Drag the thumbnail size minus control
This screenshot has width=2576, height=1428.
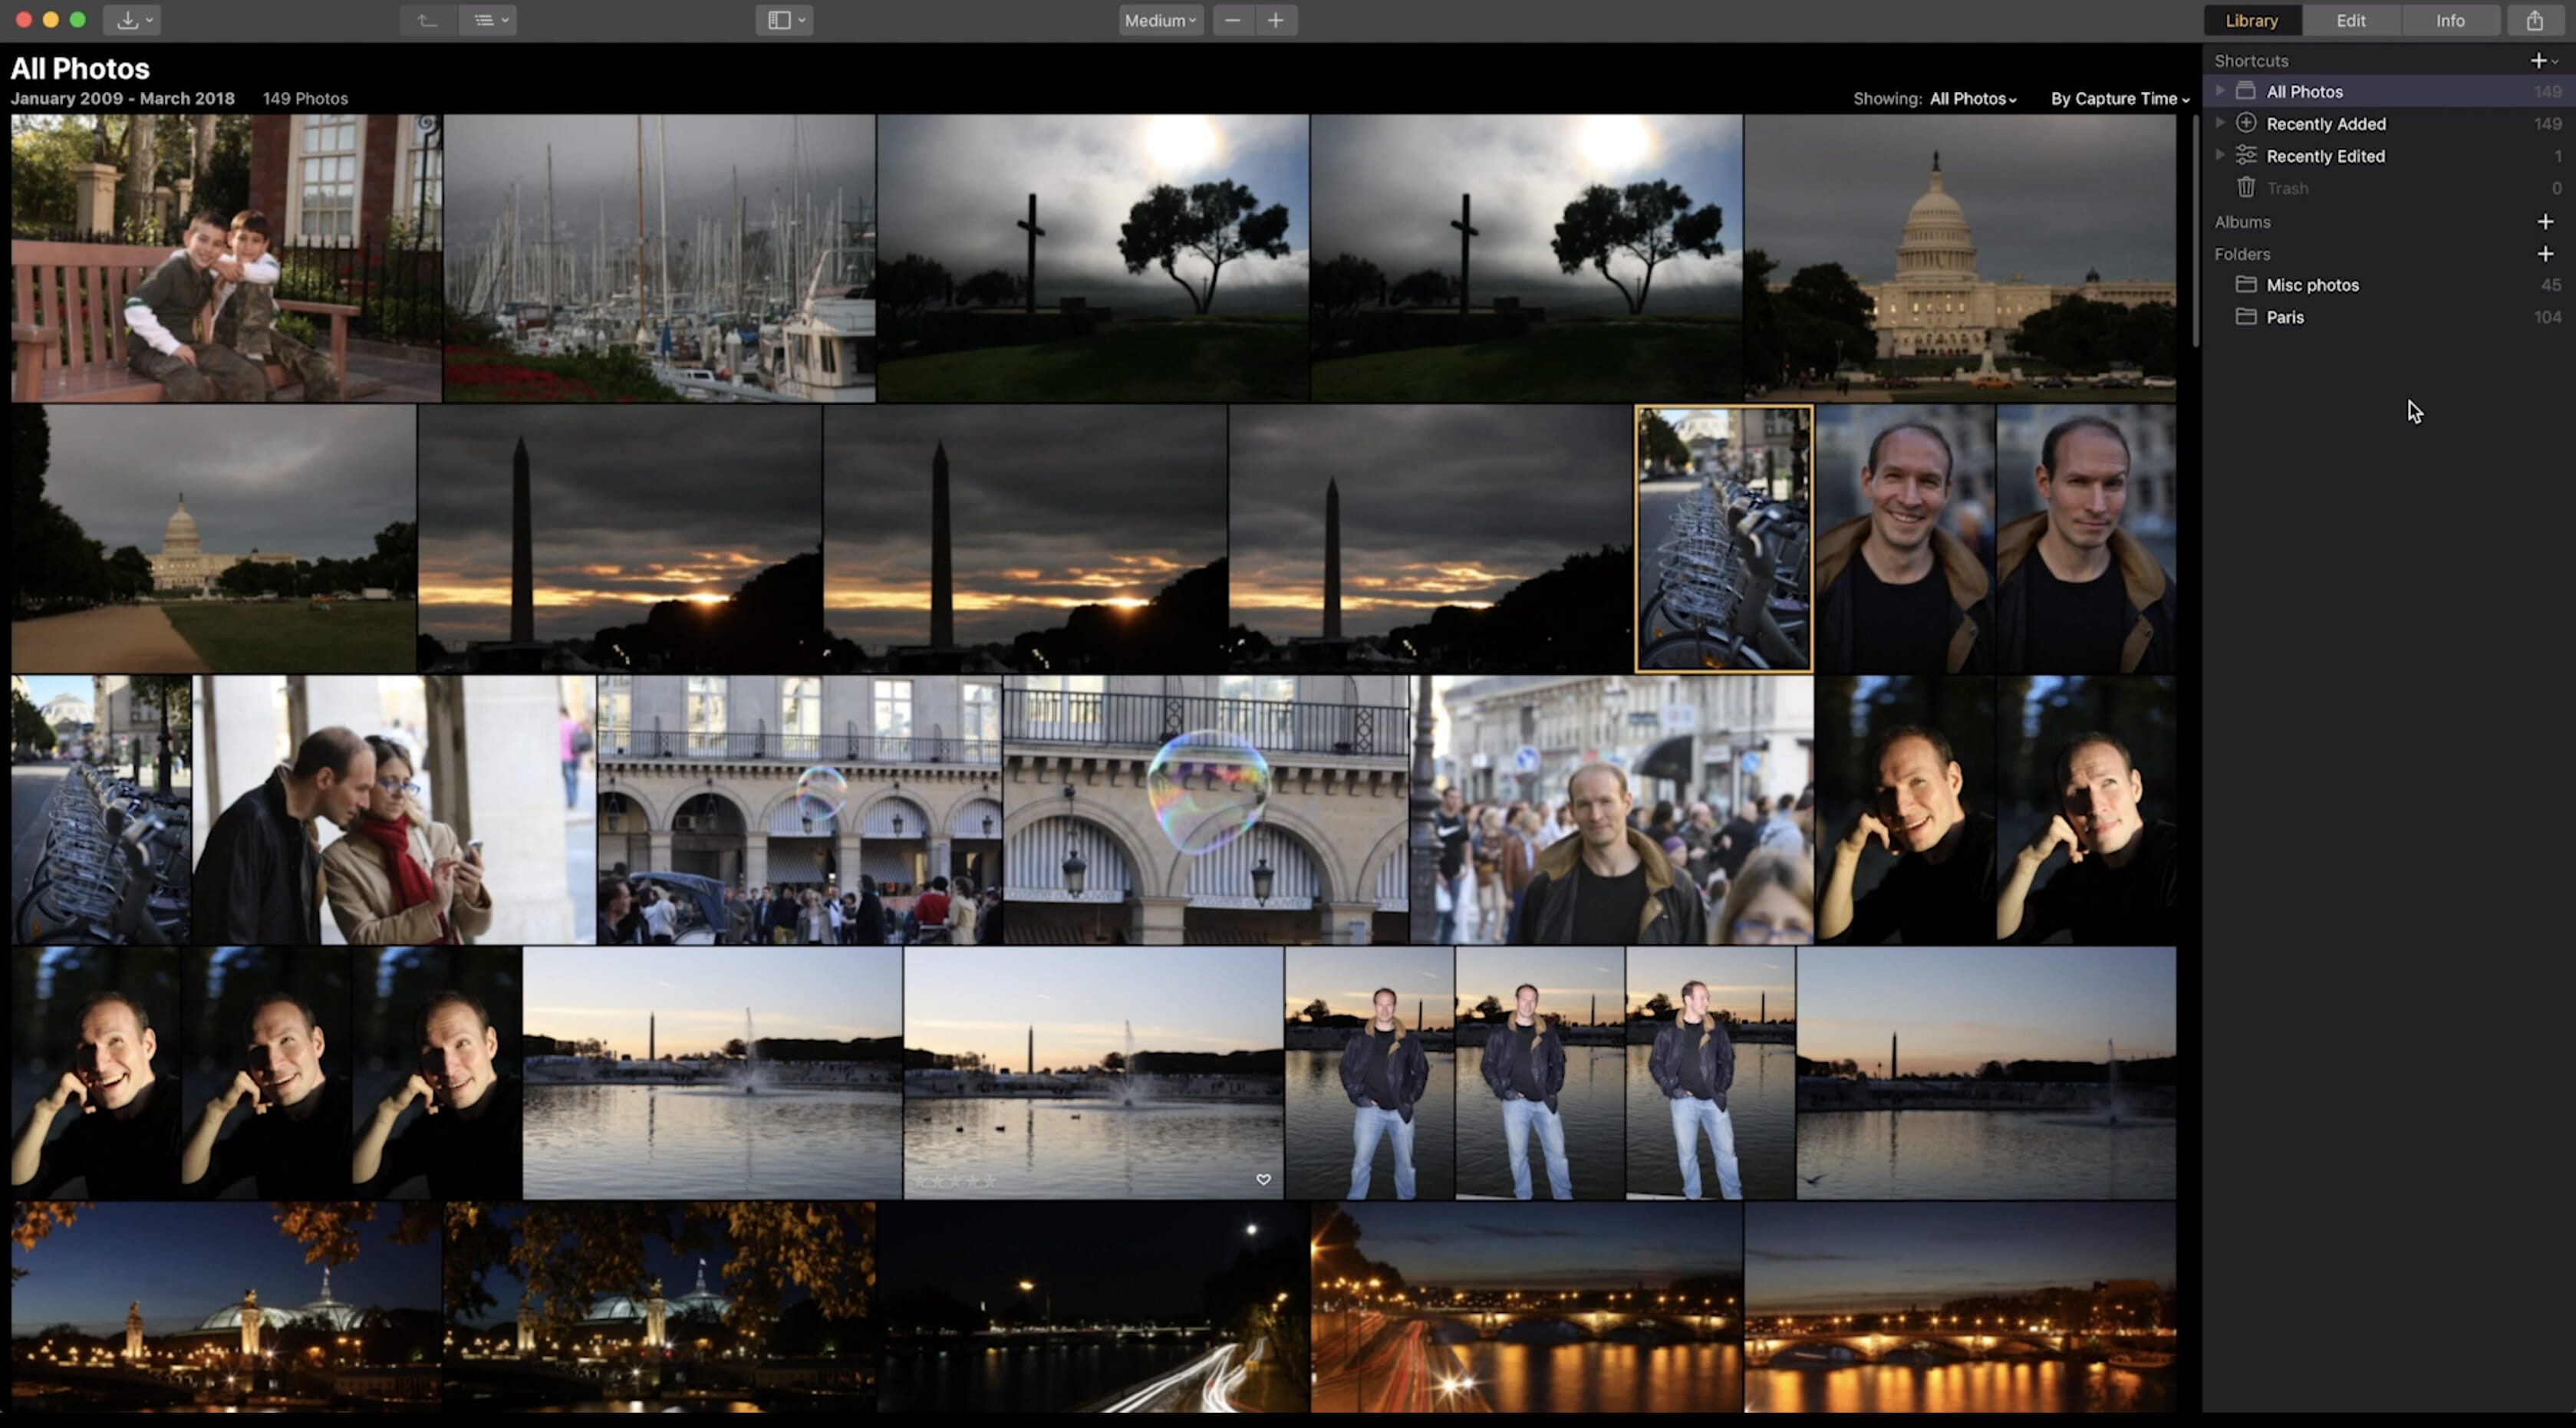pos(1233,19)
